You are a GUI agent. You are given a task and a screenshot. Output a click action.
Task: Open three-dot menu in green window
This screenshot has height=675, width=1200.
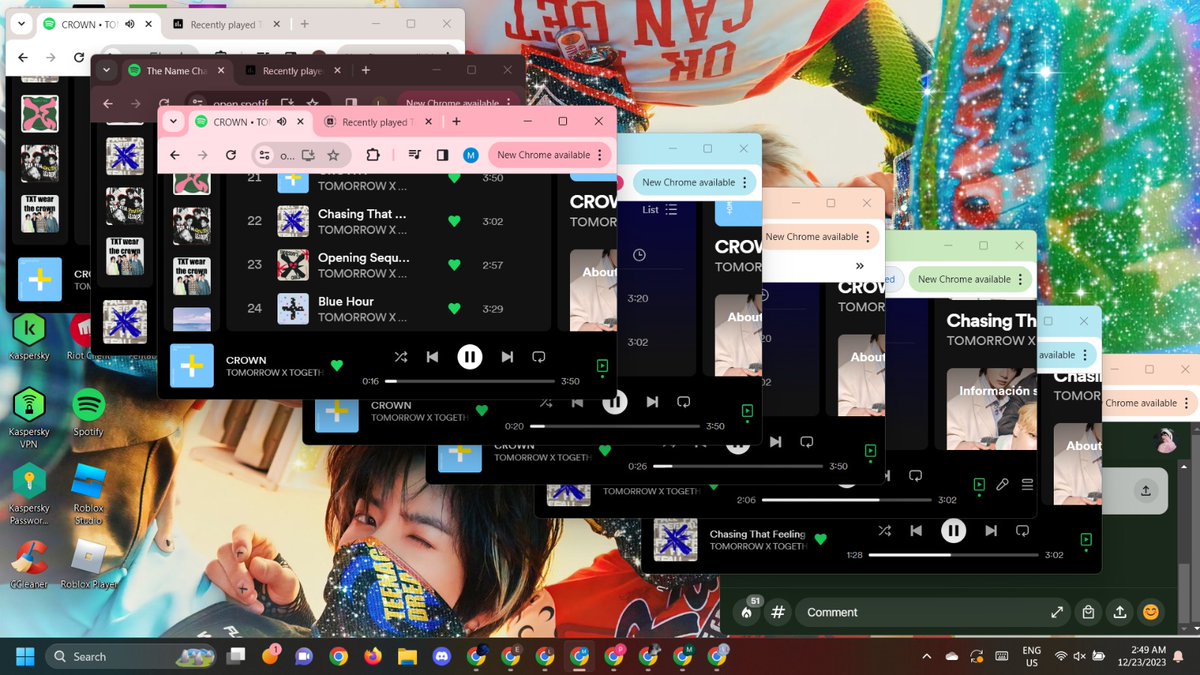1021,279
